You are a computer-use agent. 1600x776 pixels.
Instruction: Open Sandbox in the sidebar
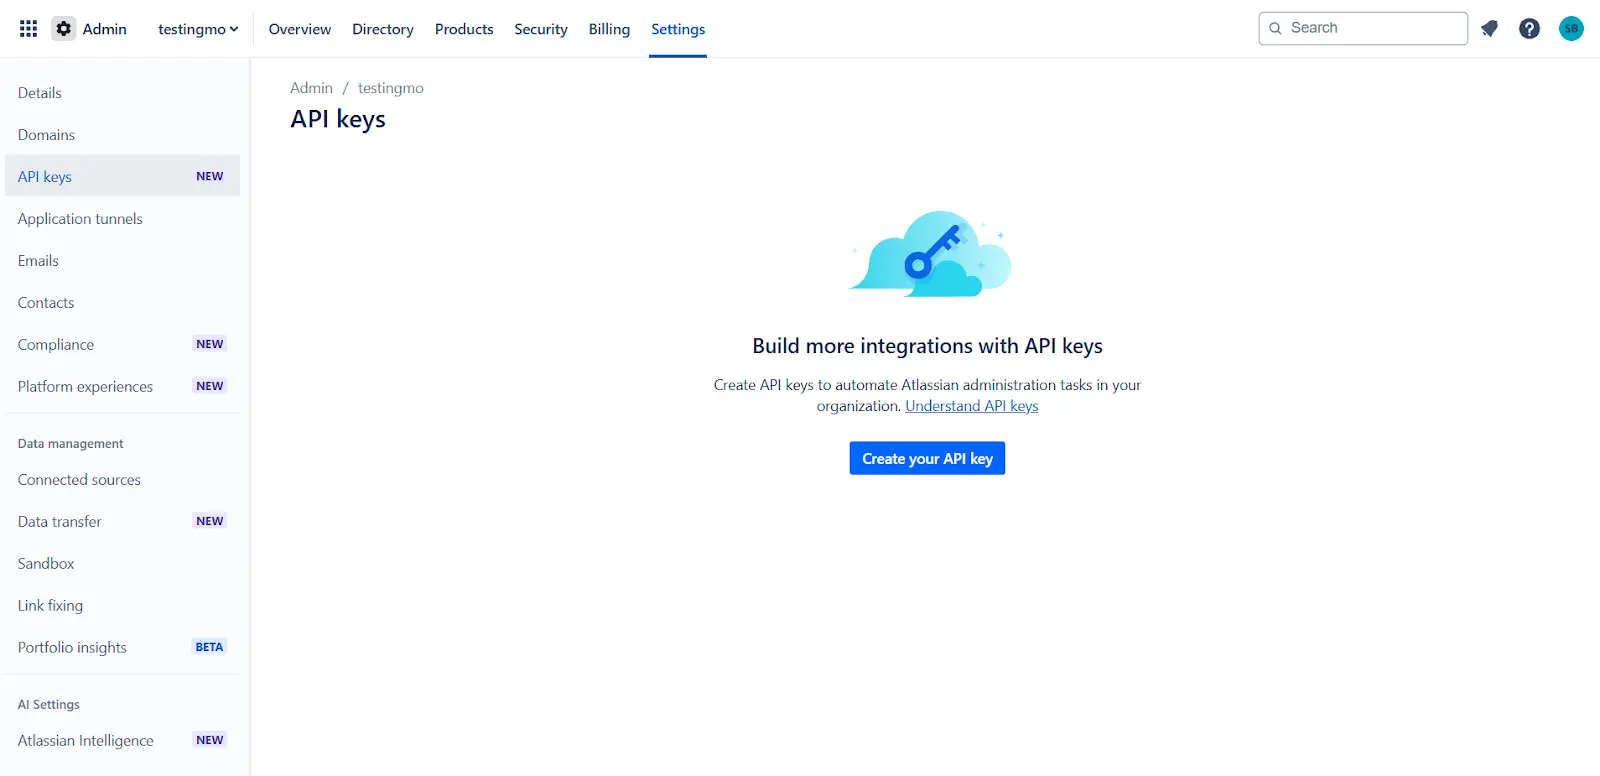tap(122, 564)
